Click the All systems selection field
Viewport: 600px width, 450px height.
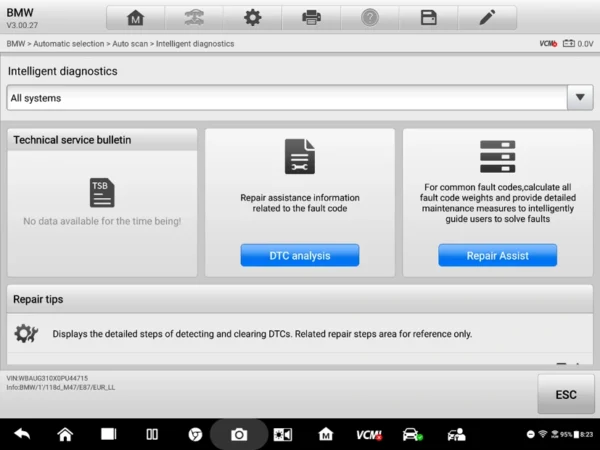285,98
